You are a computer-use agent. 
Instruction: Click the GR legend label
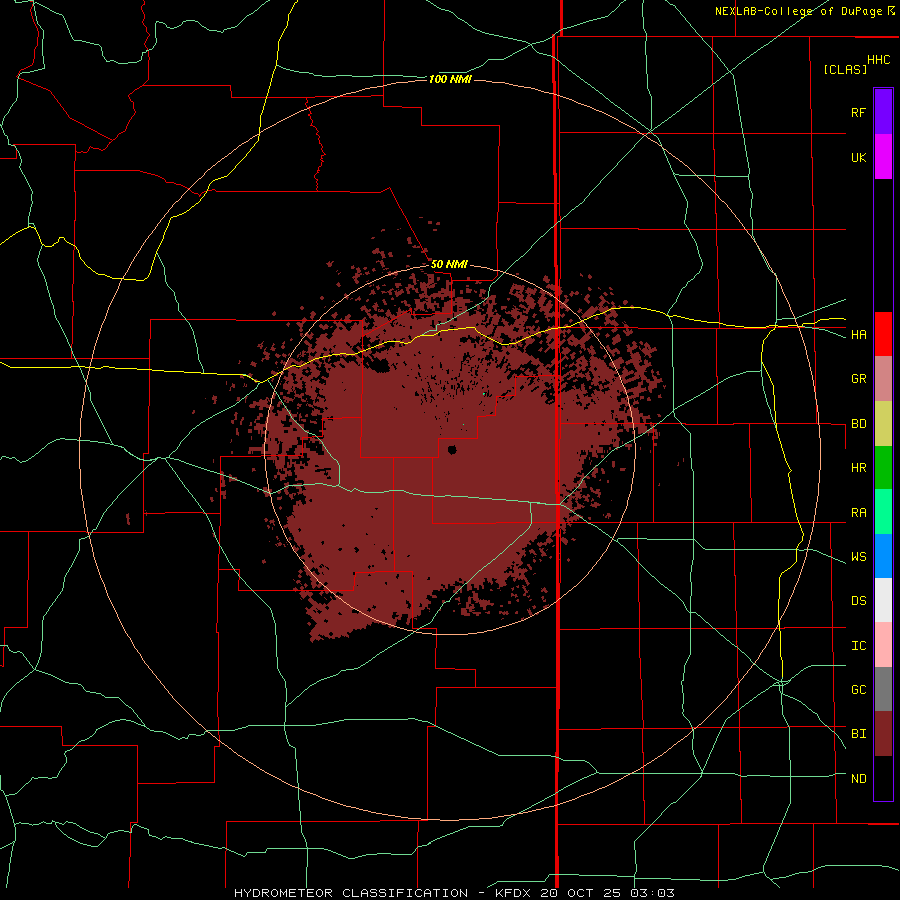point(858,379)
